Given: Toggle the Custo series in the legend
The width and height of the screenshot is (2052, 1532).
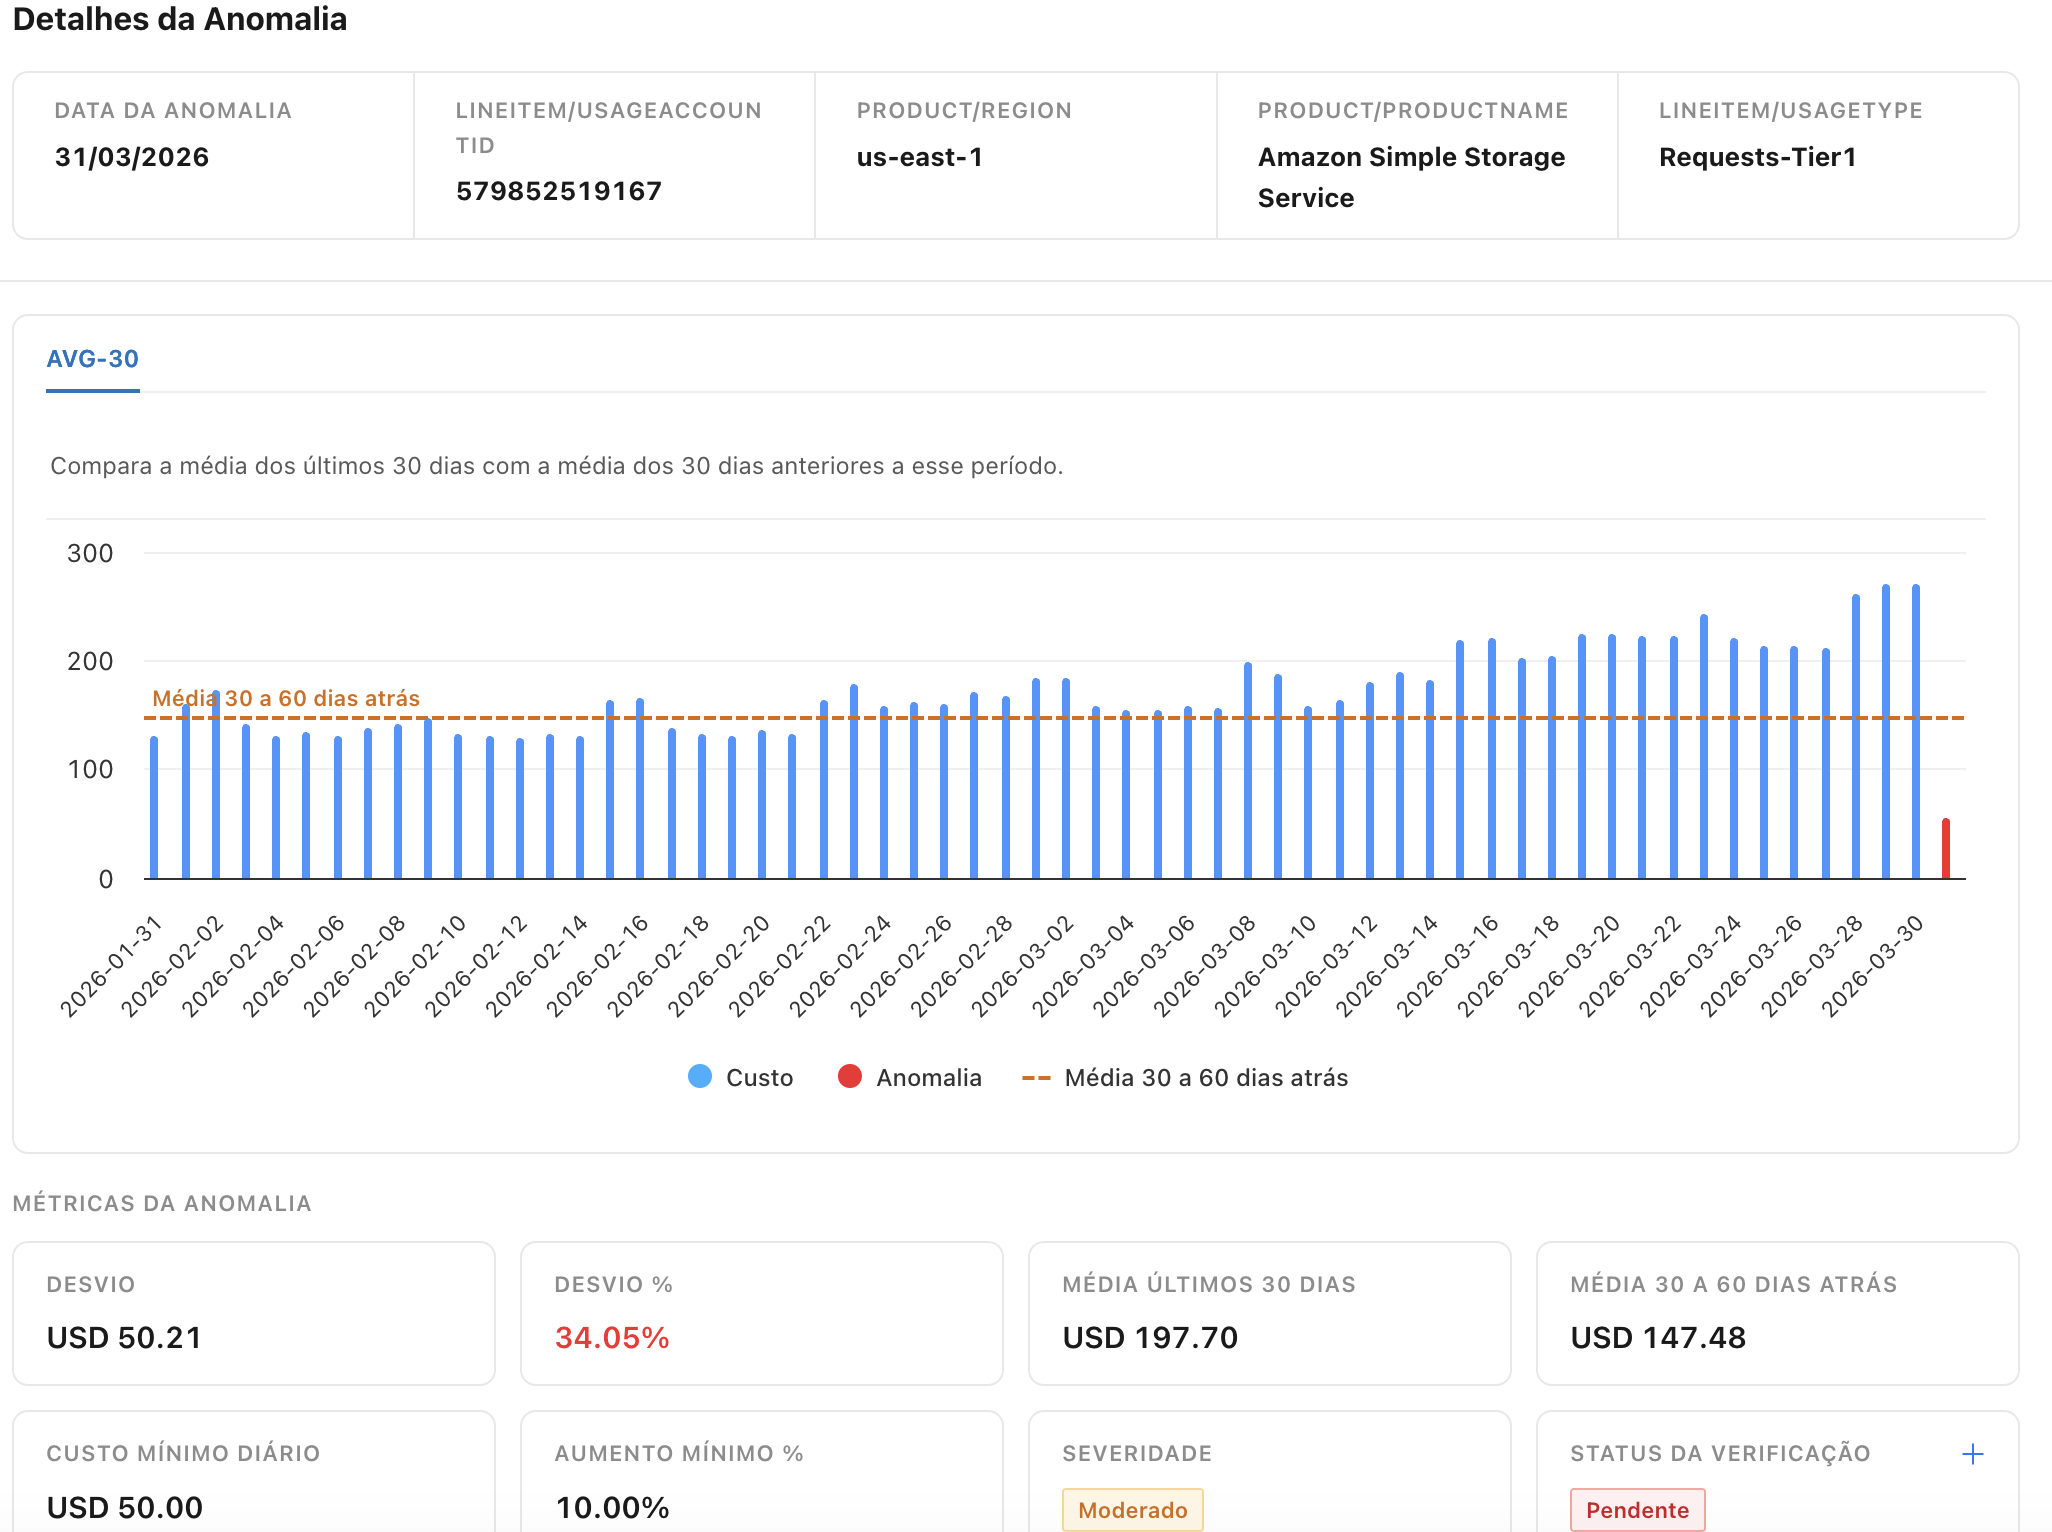Looking at the screenshot, I should [x=758, y=1077].
